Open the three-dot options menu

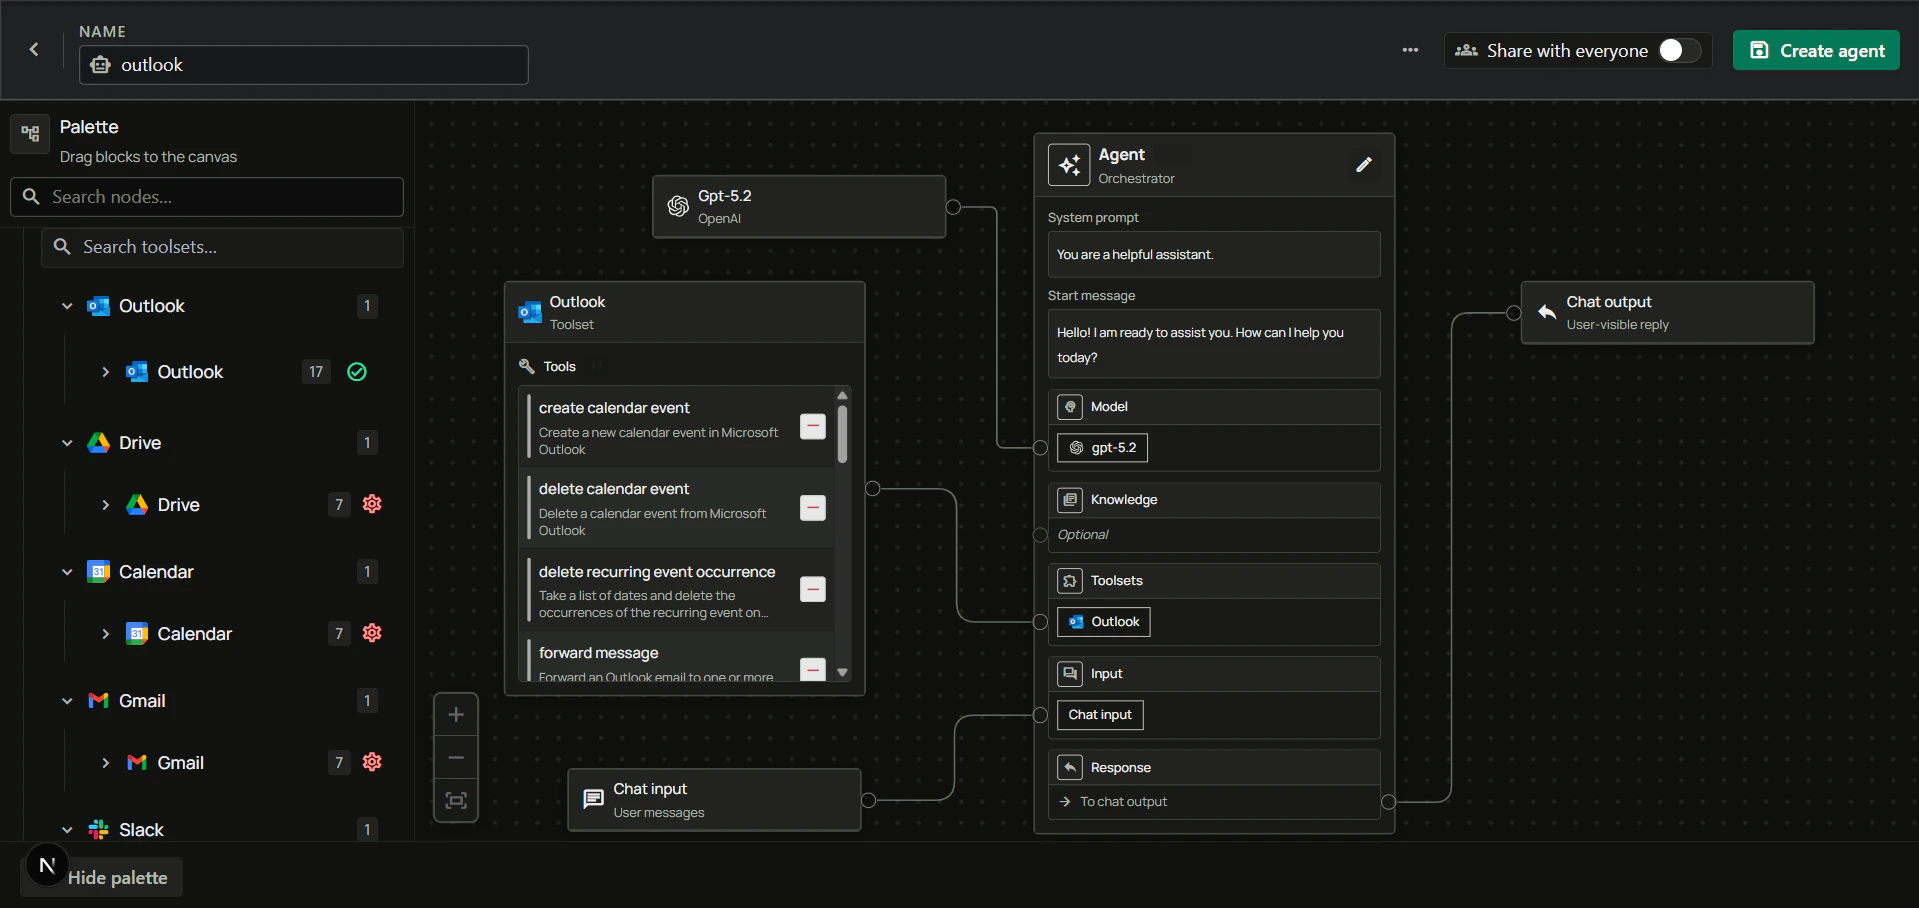(1410, 50)
